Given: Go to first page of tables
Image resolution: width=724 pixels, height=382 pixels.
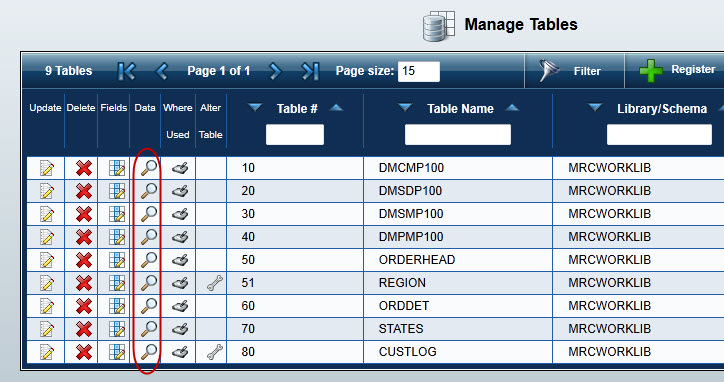Looking at the screenshot, I should pos(127,71).
